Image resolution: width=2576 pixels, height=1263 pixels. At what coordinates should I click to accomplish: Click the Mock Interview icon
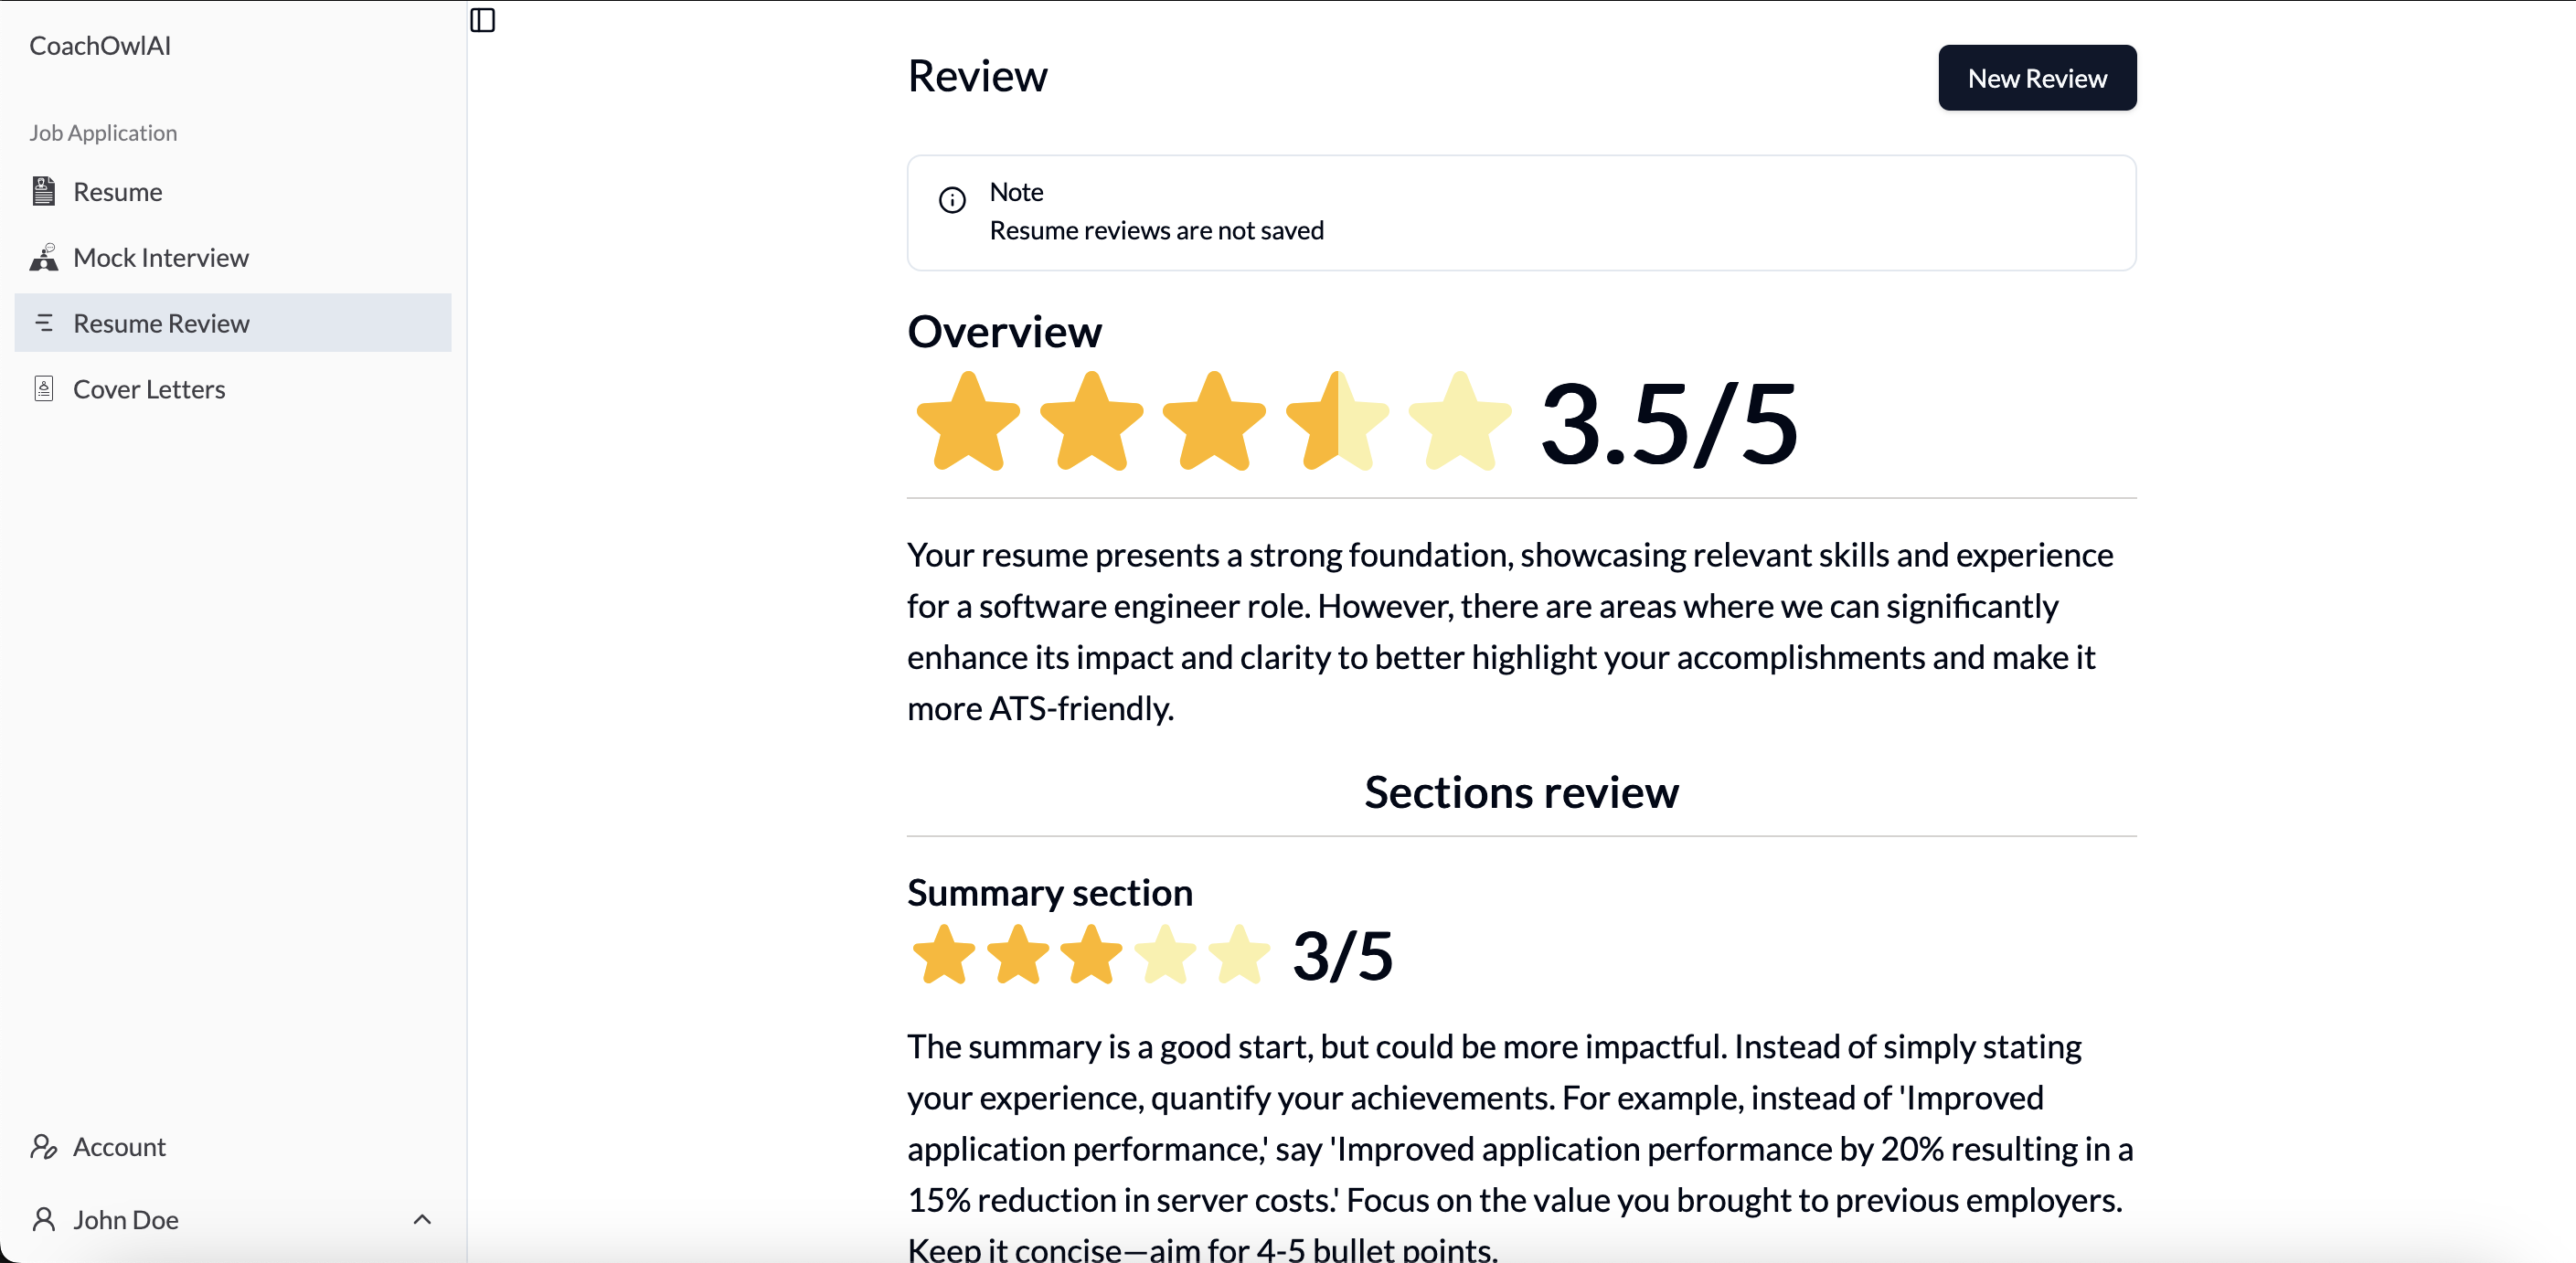pos(43,258)
